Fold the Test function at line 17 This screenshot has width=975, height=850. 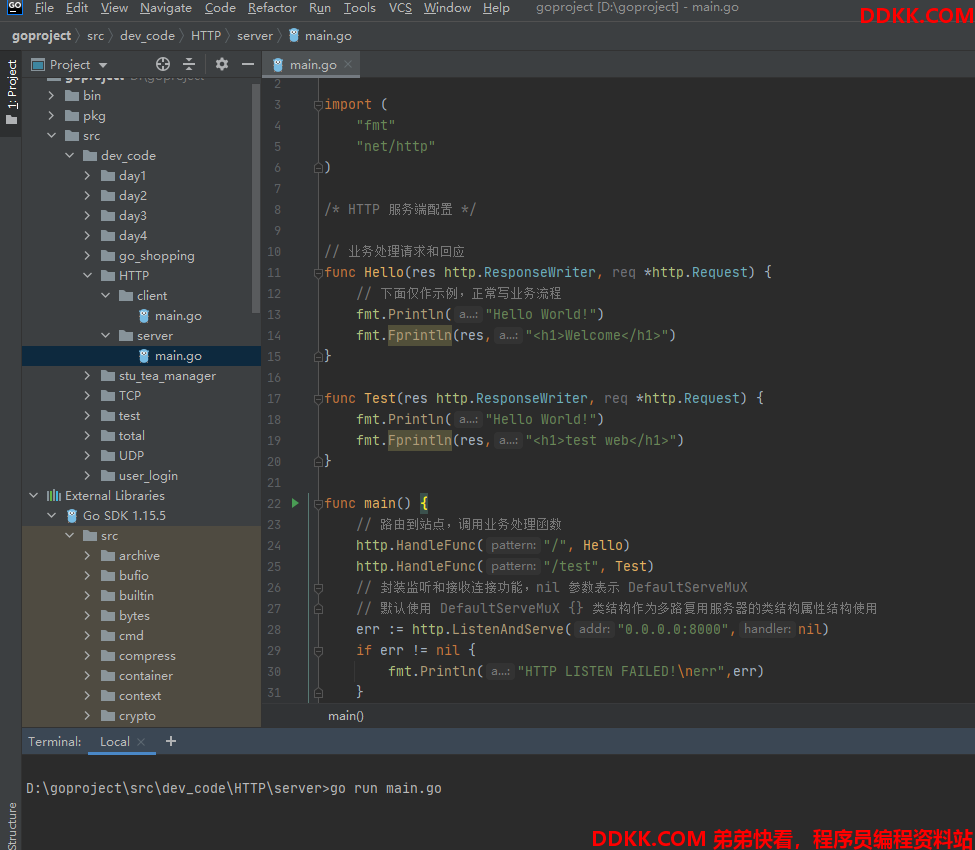pyautogui.click(x=318, y=399)
